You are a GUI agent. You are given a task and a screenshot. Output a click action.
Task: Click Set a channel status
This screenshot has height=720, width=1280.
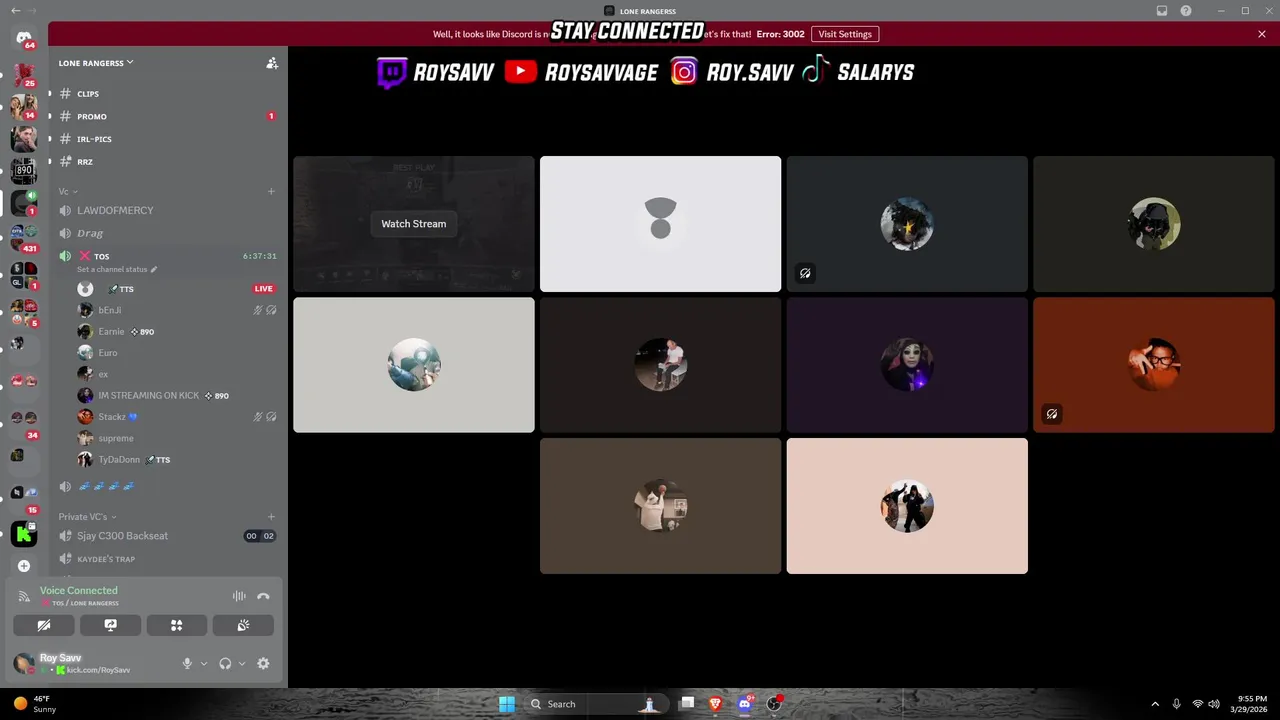[113, 270]
